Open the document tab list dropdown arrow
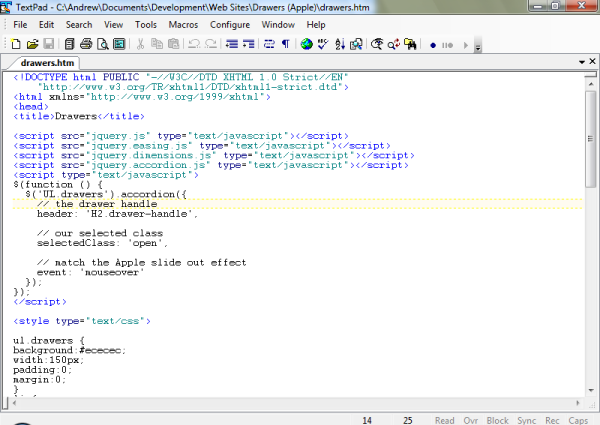The image size is (600, 425). 582,62
